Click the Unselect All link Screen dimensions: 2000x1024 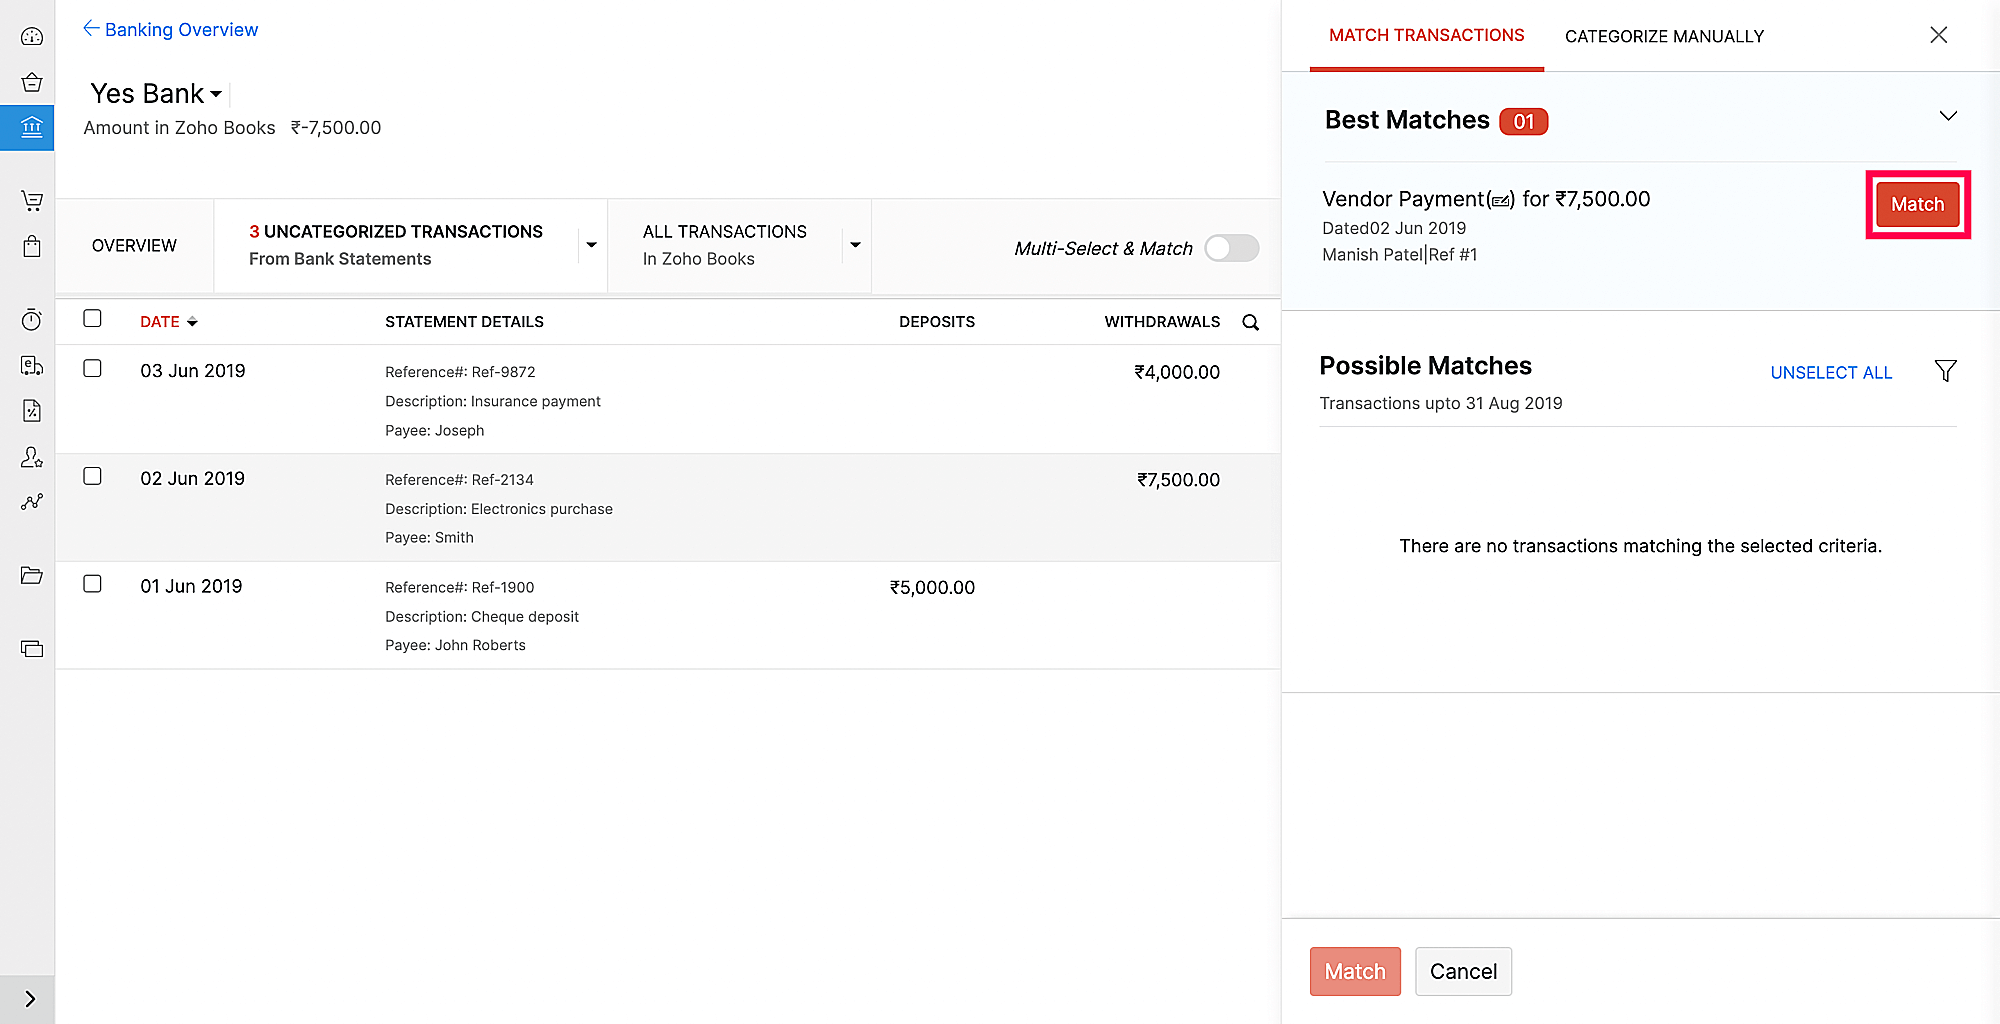tap(1831, 373)
